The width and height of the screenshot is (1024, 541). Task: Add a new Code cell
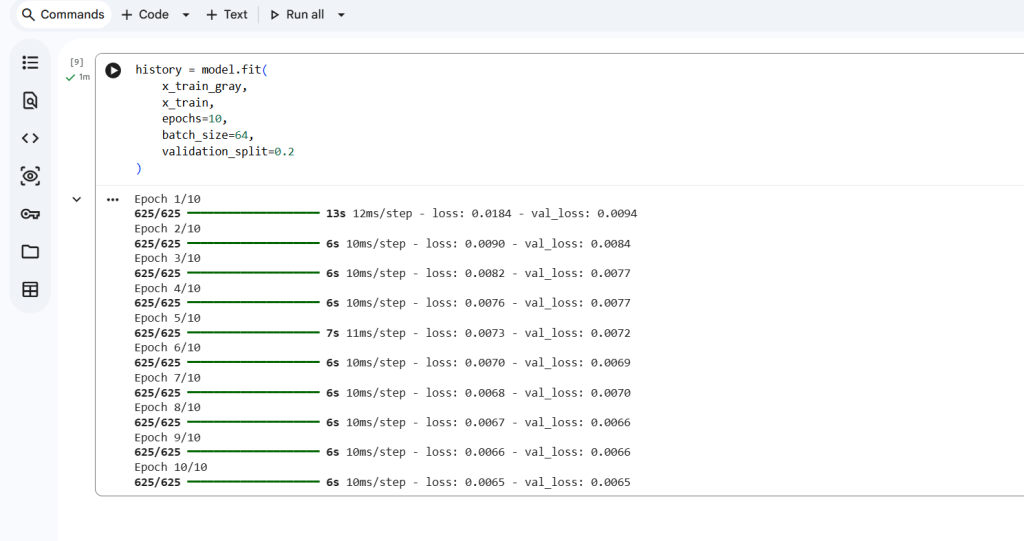coord(145,14)
